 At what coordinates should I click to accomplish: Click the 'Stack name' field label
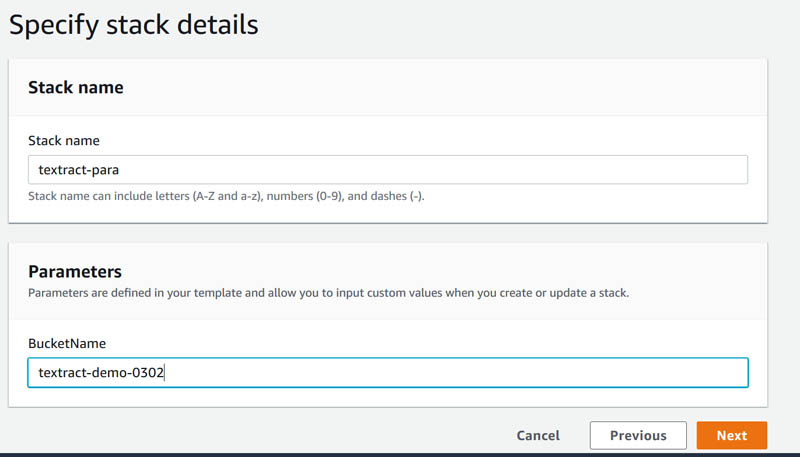coord(64,140)
